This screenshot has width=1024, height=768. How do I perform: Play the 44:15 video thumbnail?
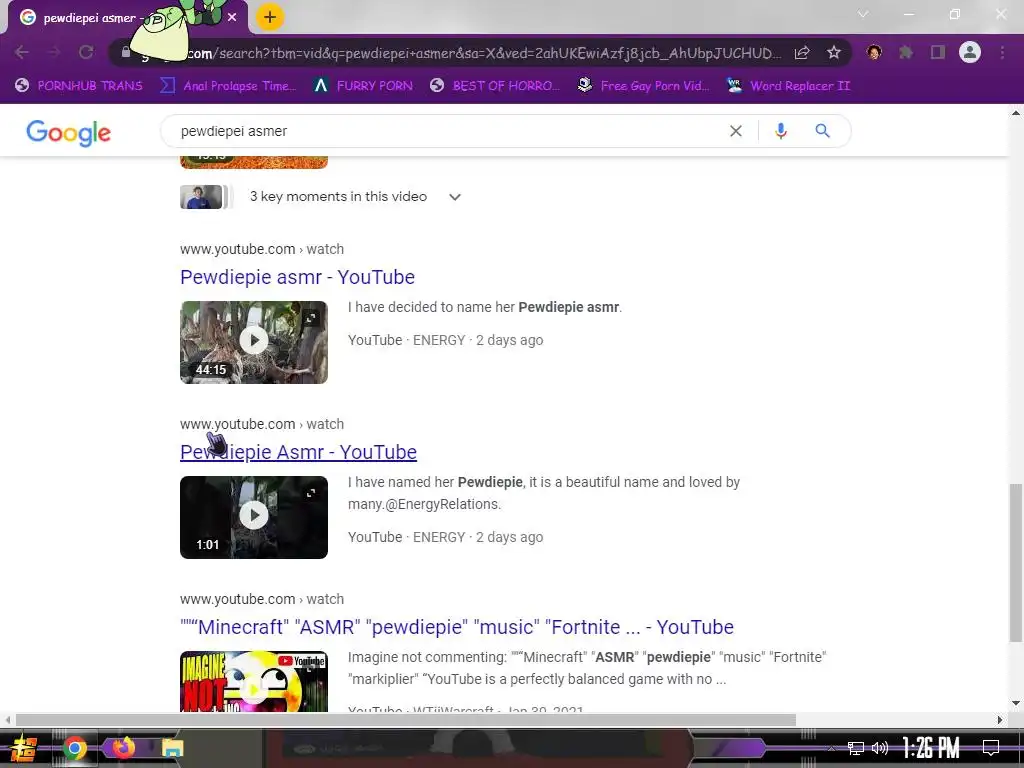click(254, 342)
